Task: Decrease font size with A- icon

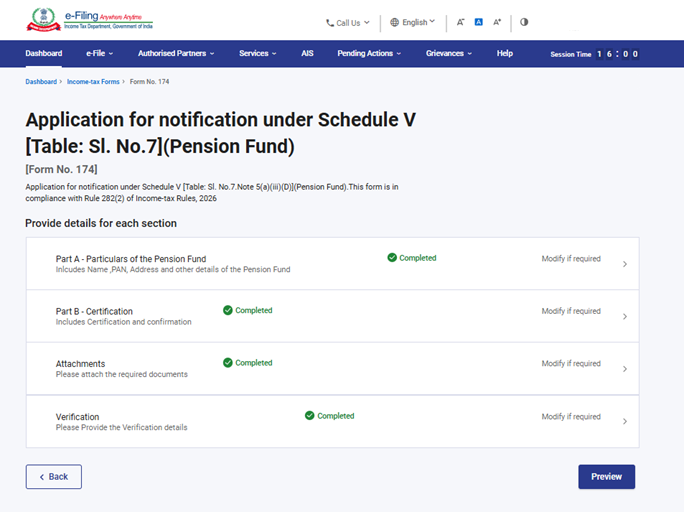Action: click(x=460, y=22)
